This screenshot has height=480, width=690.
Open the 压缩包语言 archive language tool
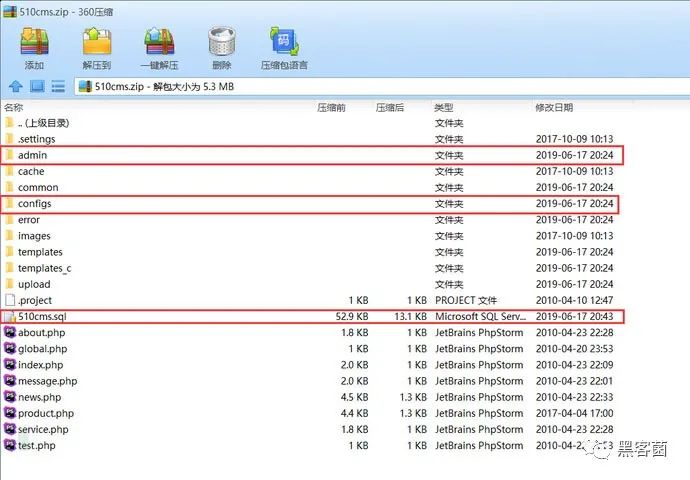point(283,46)
